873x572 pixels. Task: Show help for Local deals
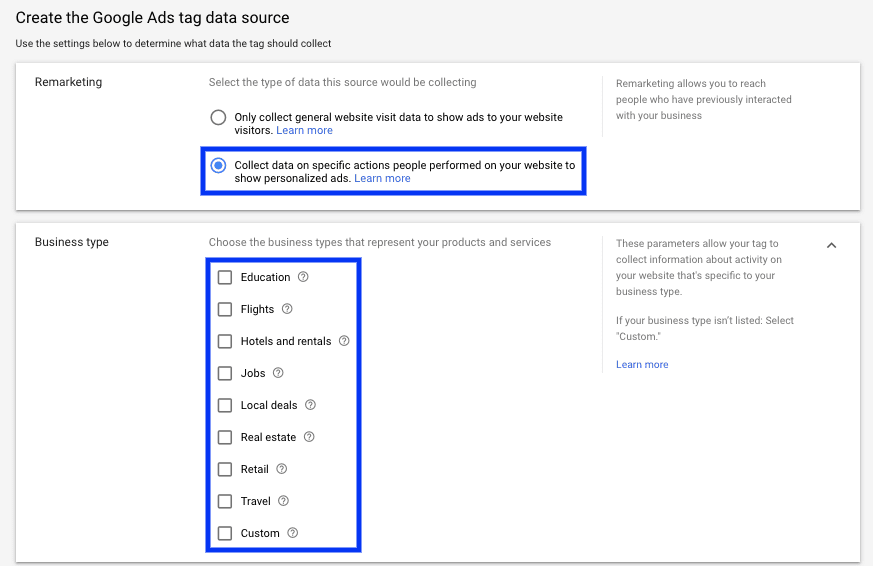point(310,405)
